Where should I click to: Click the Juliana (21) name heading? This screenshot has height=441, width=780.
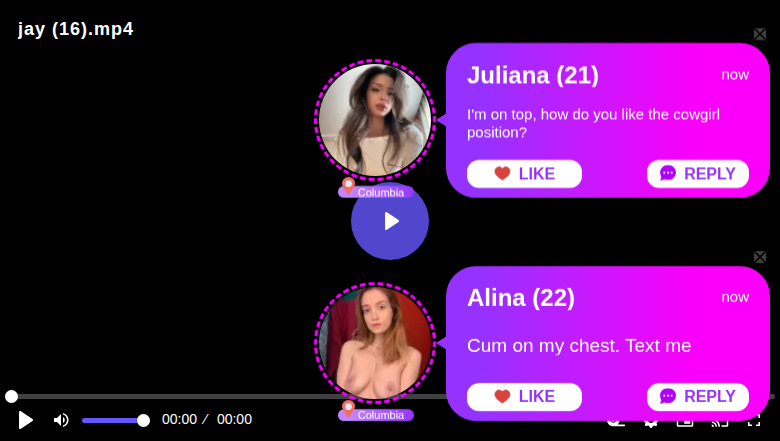click(533, 75)
